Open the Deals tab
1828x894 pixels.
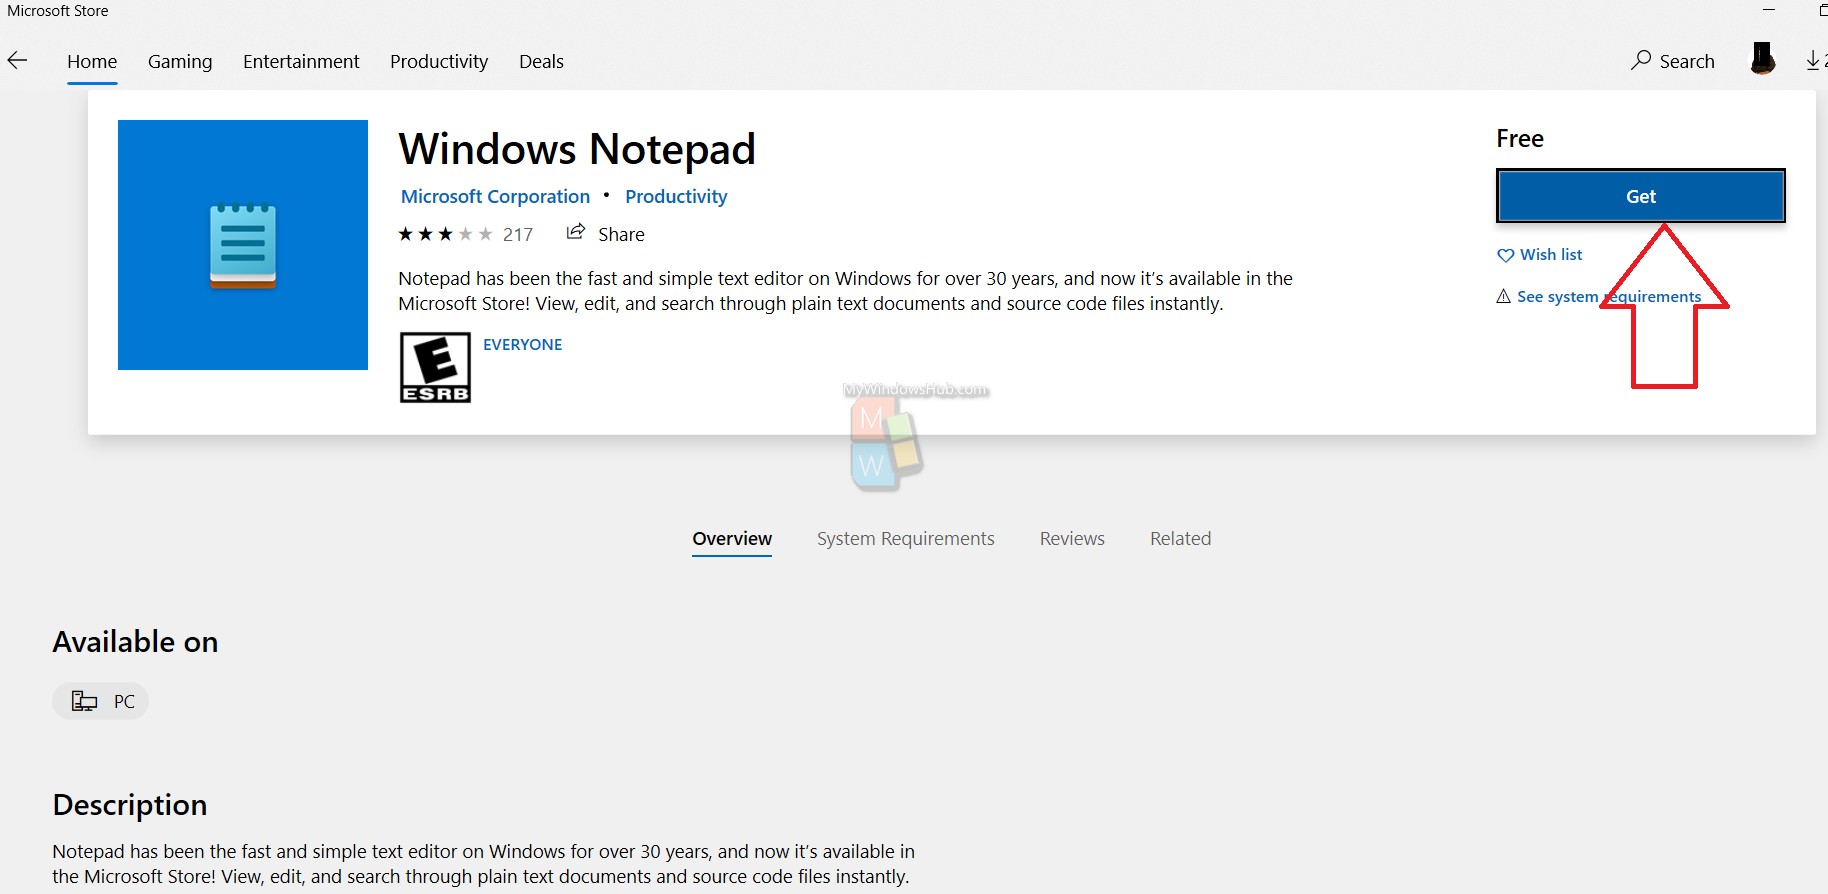(x=541, y=61)
